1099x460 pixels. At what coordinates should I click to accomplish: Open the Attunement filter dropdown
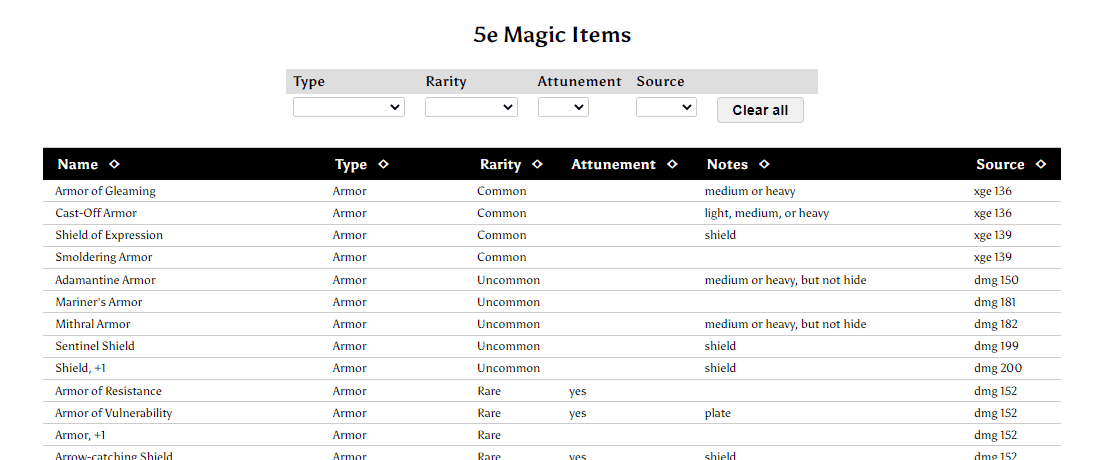click(x=564, y=107)
